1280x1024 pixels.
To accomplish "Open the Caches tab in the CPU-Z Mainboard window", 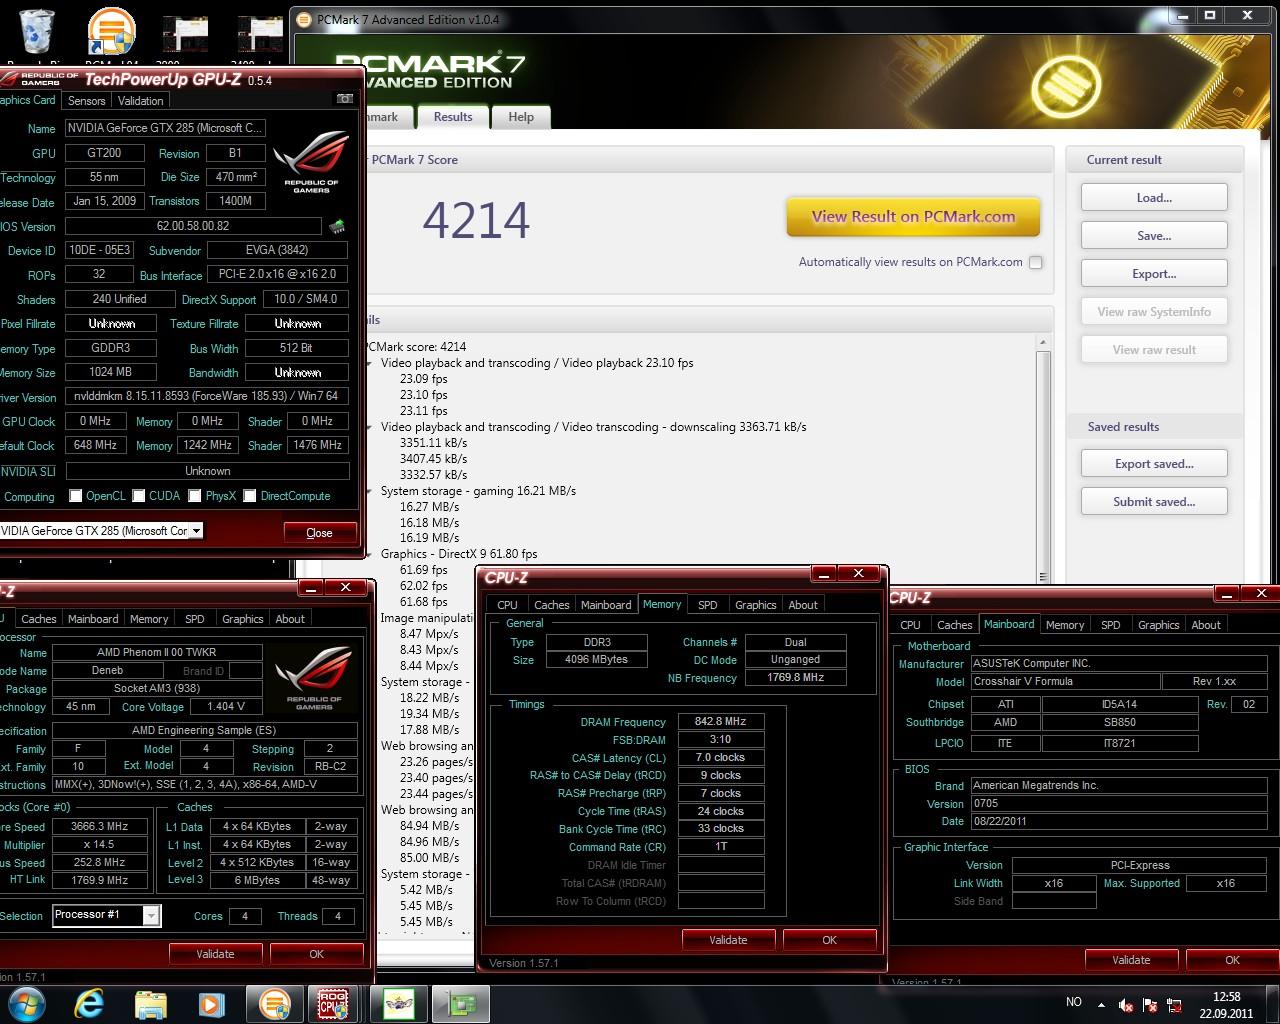I will tap(954, 625).
